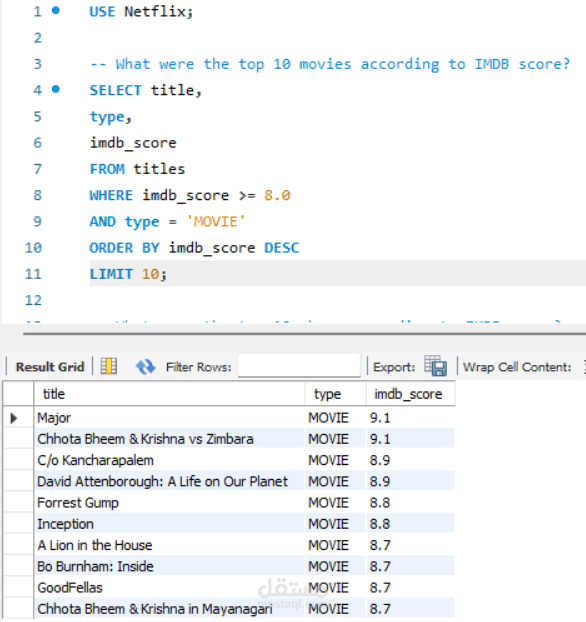Click the MOVIE type cell for Inception
The width and height of the screenshot is (586, 622).
coord(335,524)
